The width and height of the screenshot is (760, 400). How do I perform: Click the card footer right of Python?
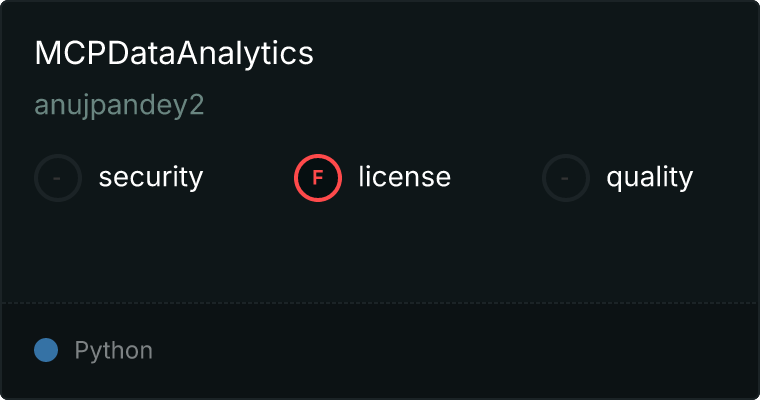point(450,351)
